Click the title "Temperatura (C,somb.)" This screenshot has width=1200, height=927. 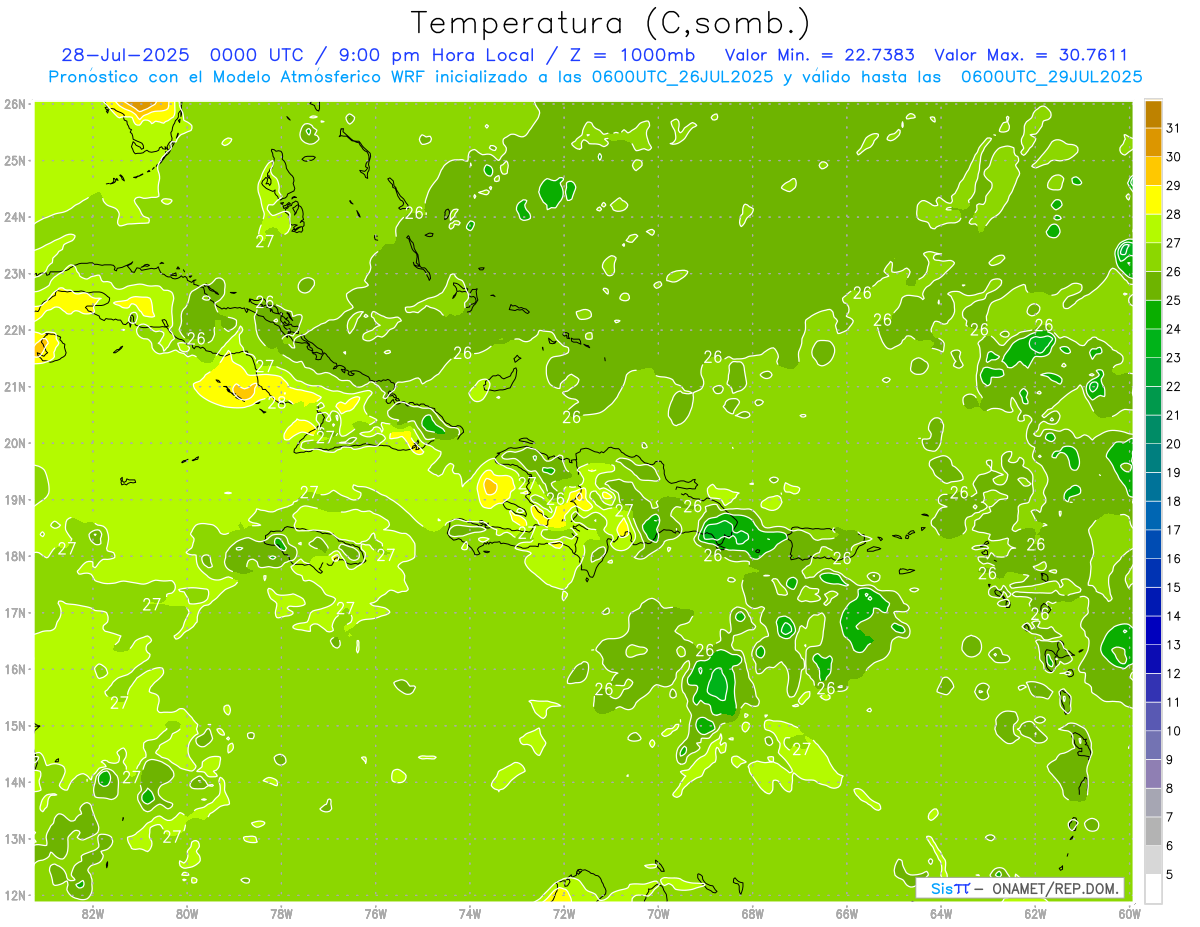pyautogui.click(x=611, y=23)
